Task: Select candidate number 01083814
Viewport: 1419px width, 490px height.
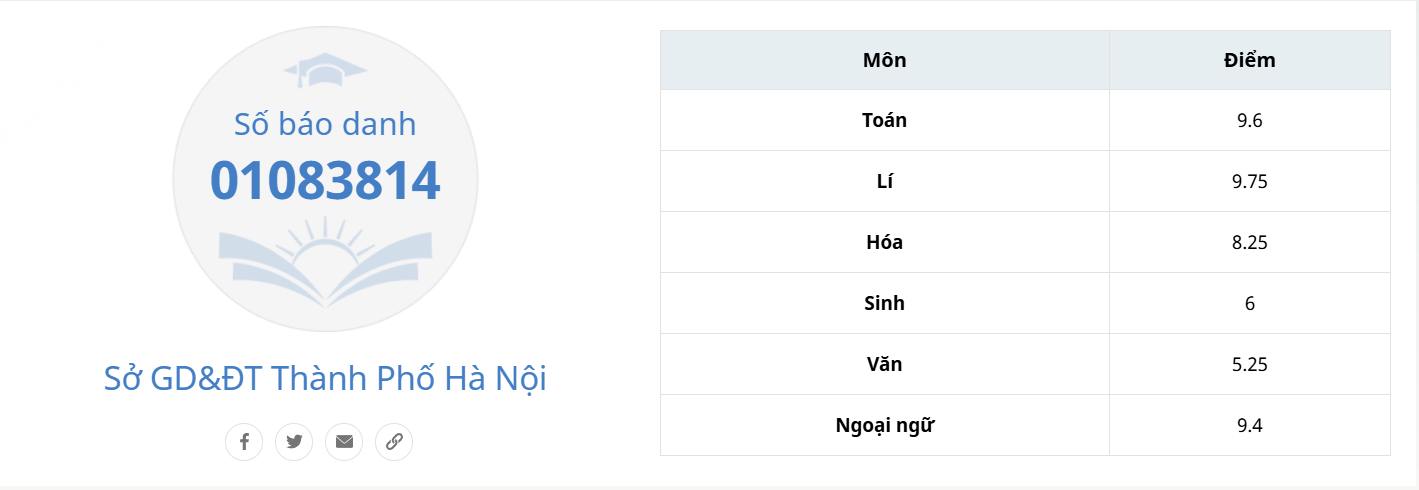Action: coord(325,181)
